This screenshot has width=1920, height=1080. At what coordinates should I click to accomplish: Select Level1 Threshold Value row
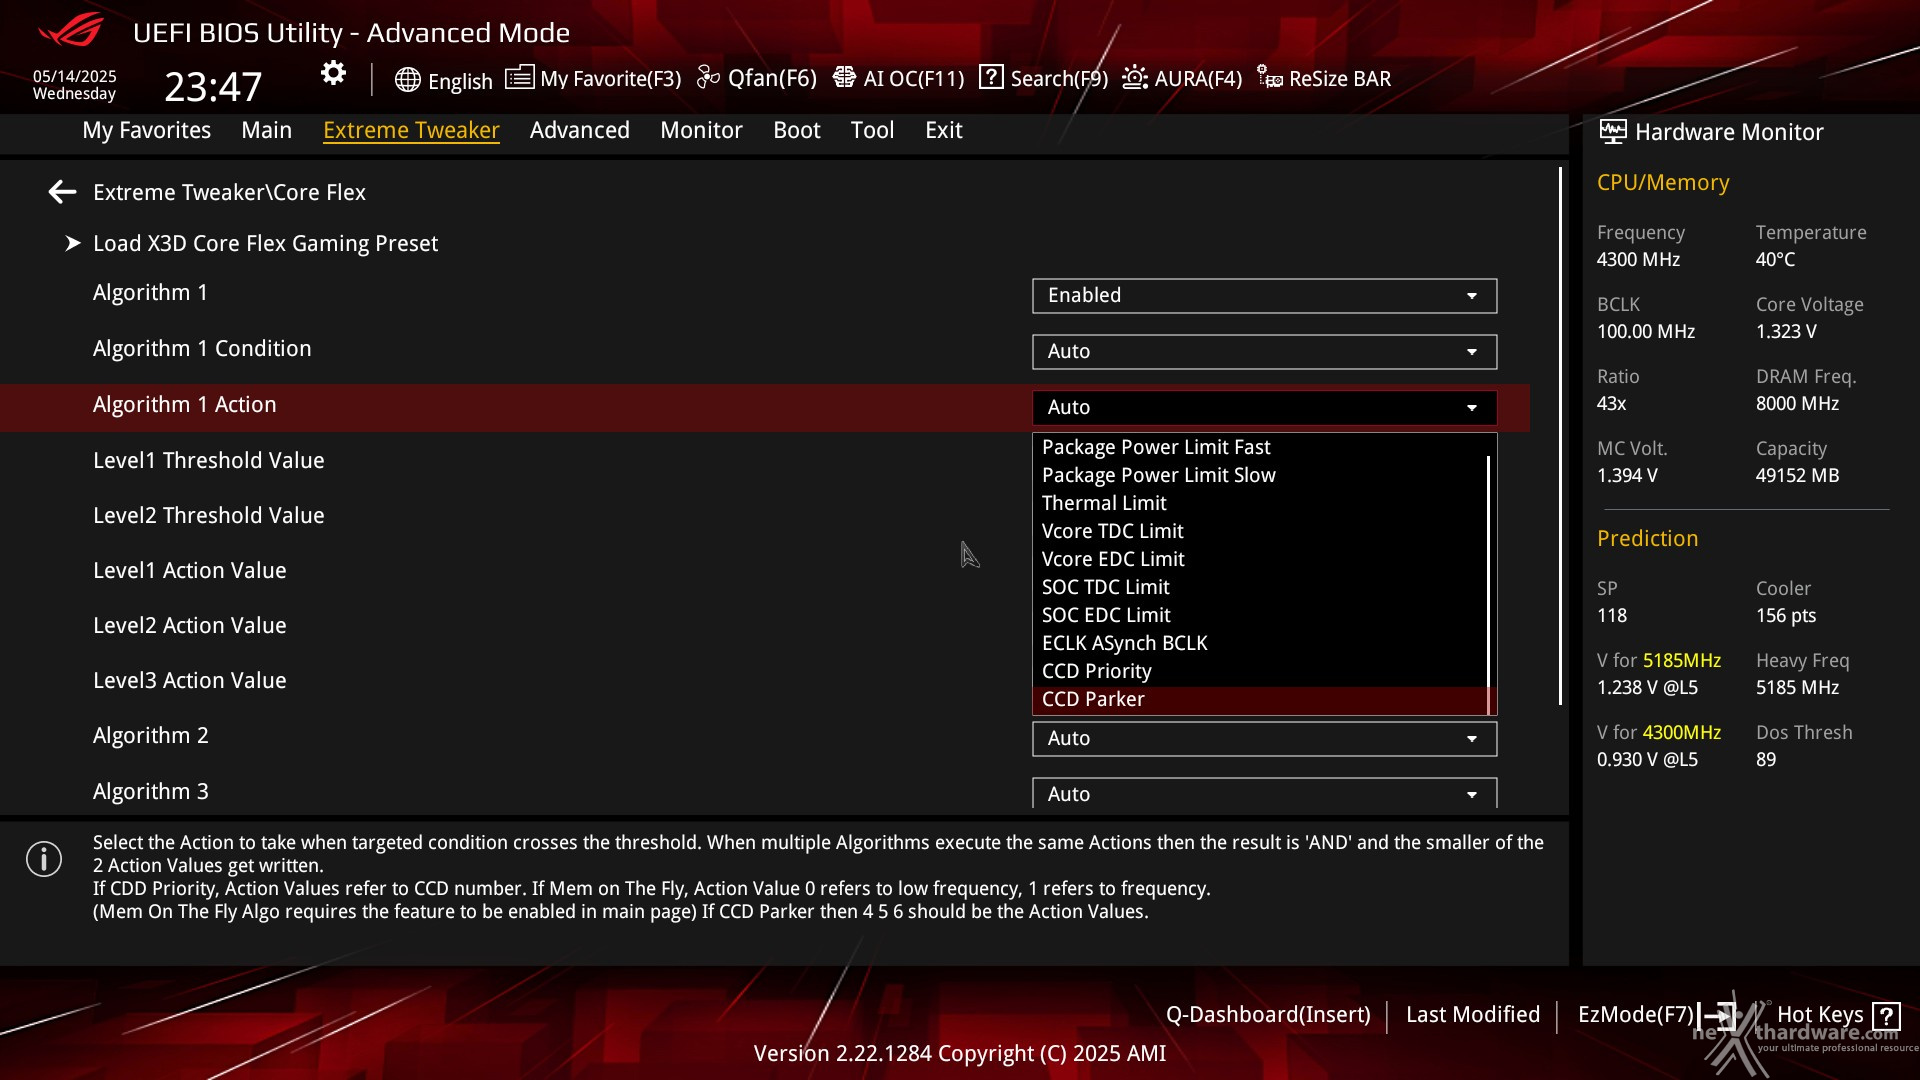click(x=765, y=461)
